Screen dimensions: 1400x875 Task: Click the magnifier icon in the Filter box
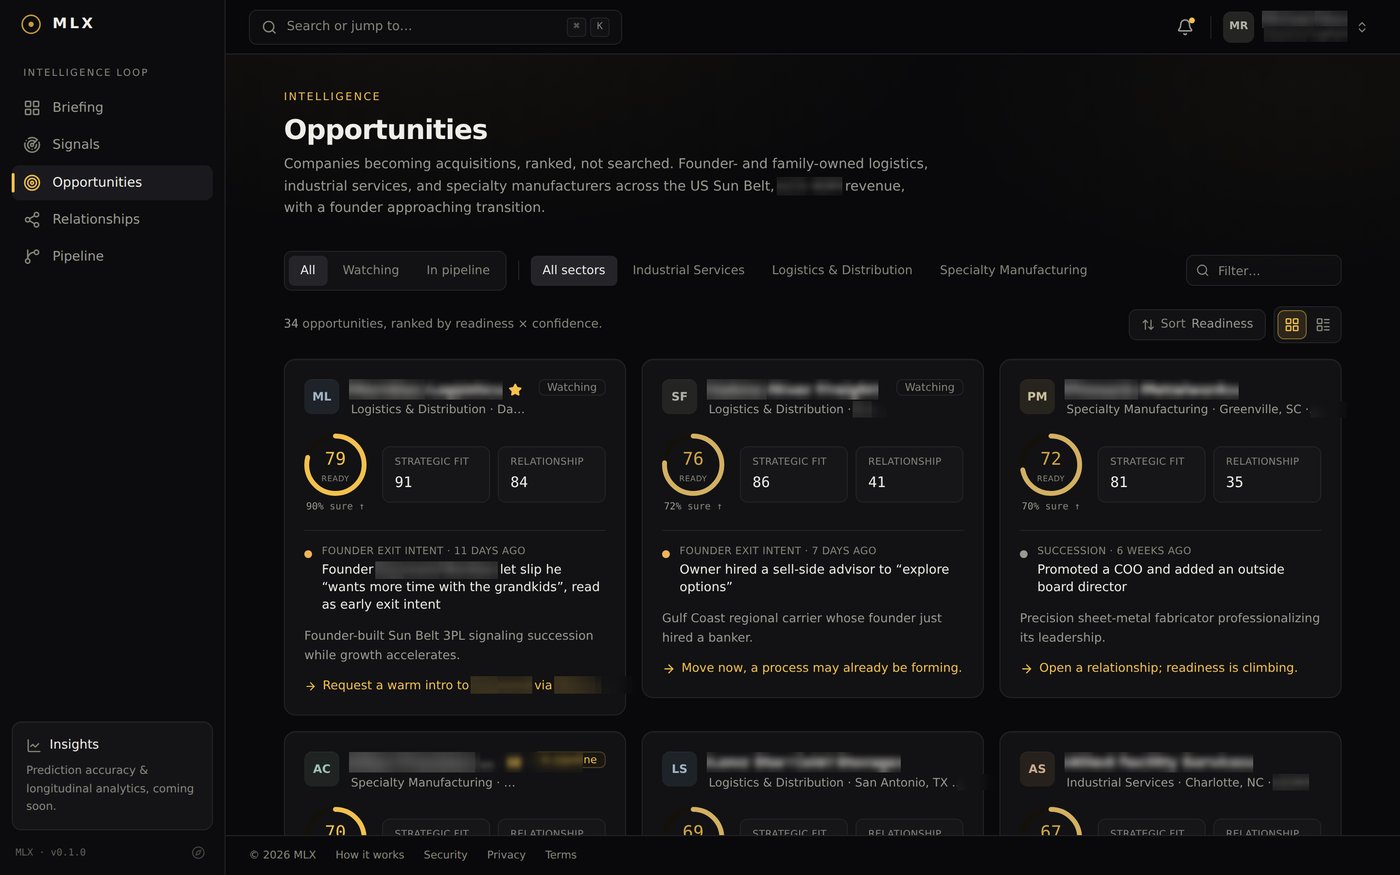coord(1203,271)
